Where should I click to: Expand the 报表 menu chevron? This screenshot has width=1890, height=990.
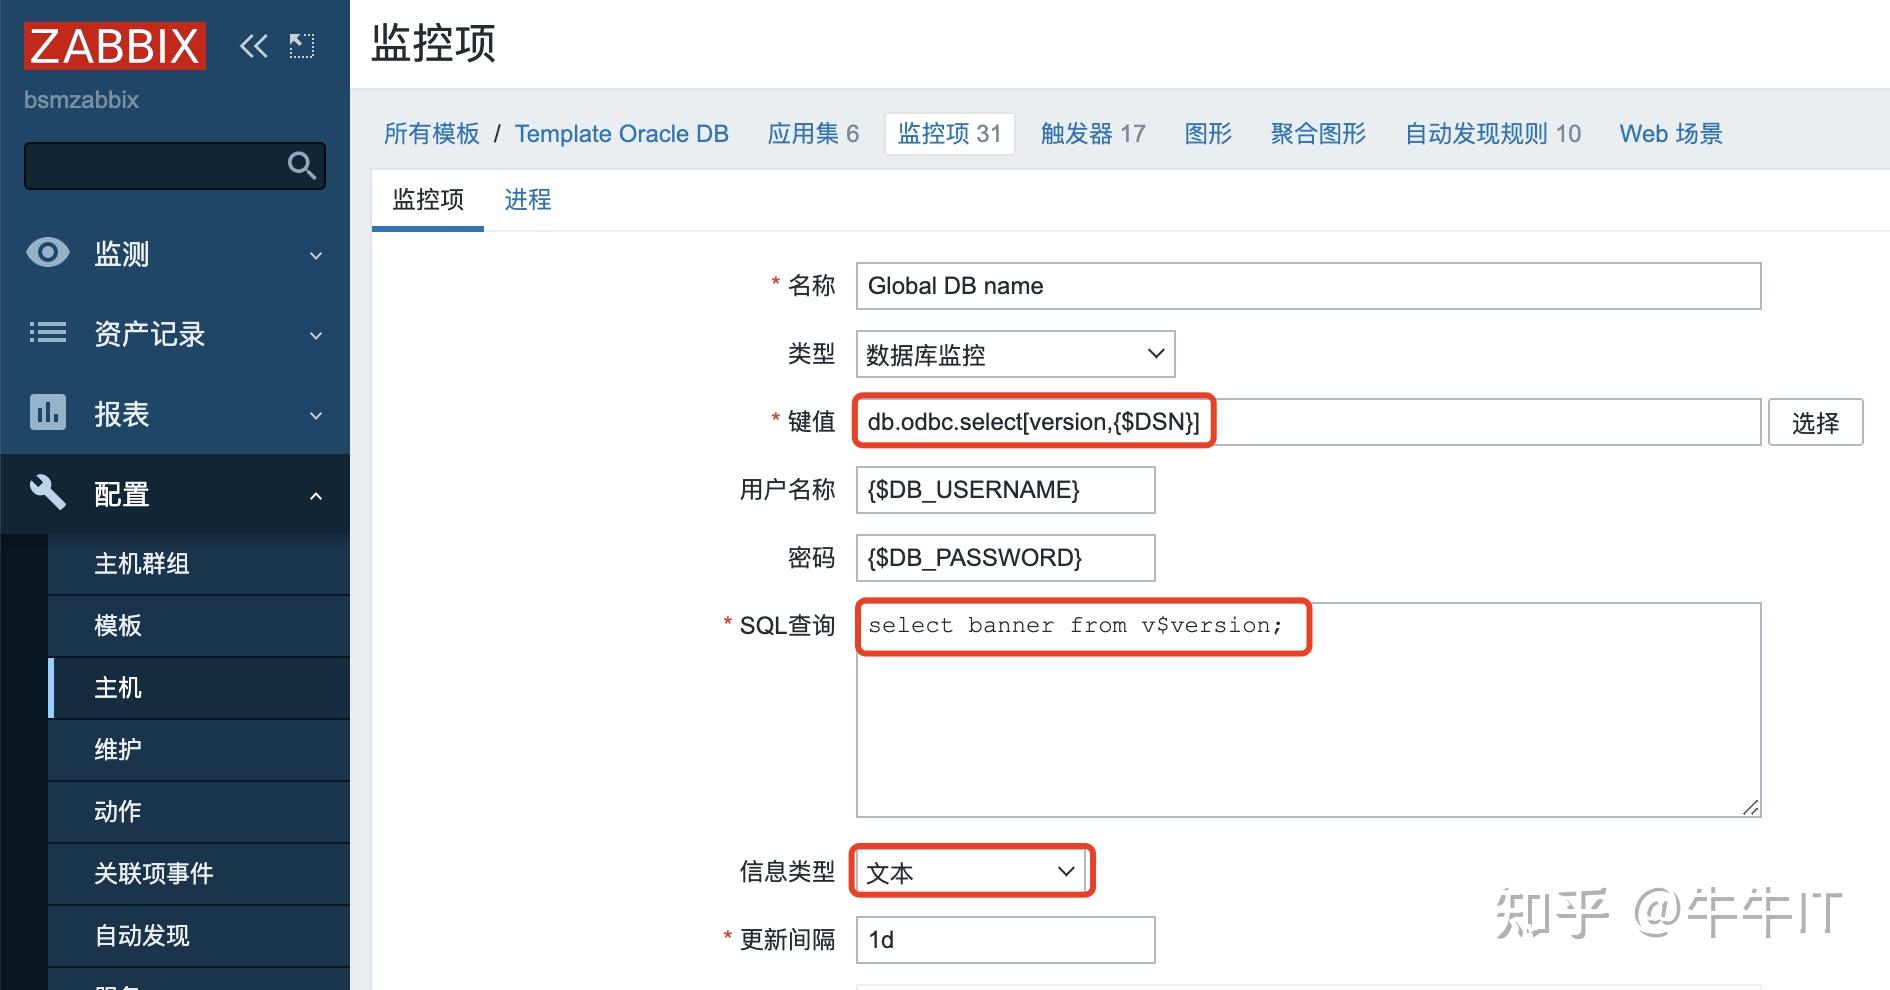pyautogui.click(x=316, y=415)
